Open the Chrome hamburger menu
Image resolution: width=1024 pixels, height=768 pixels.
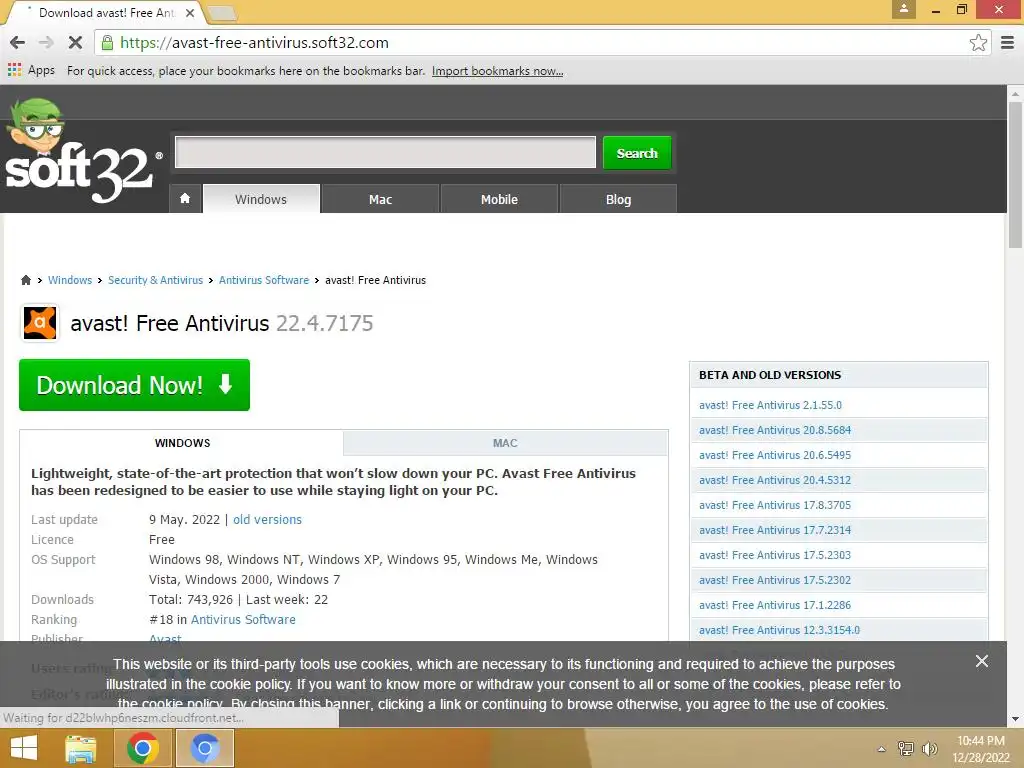(x=1007, y=43)
